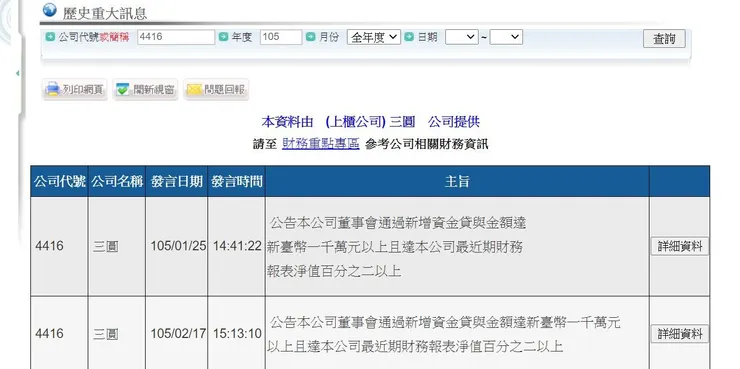Click the 公司代號或簡稱 field label
The height and width of the screenshot is (369, 740).
[x=94, y=37]
